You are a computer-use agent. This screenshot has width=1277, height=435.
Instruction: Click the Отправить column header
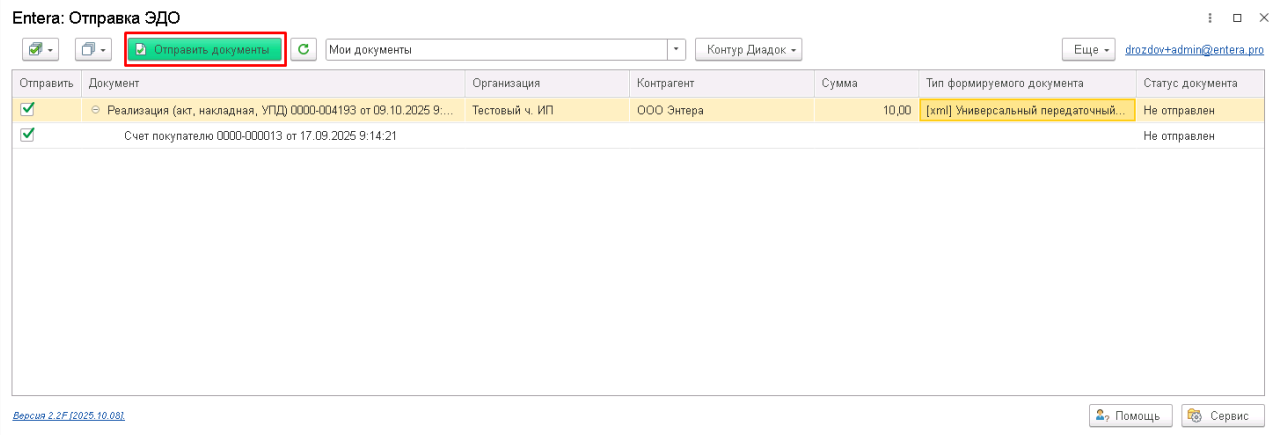pyautogui.click(x=46, y=83)
